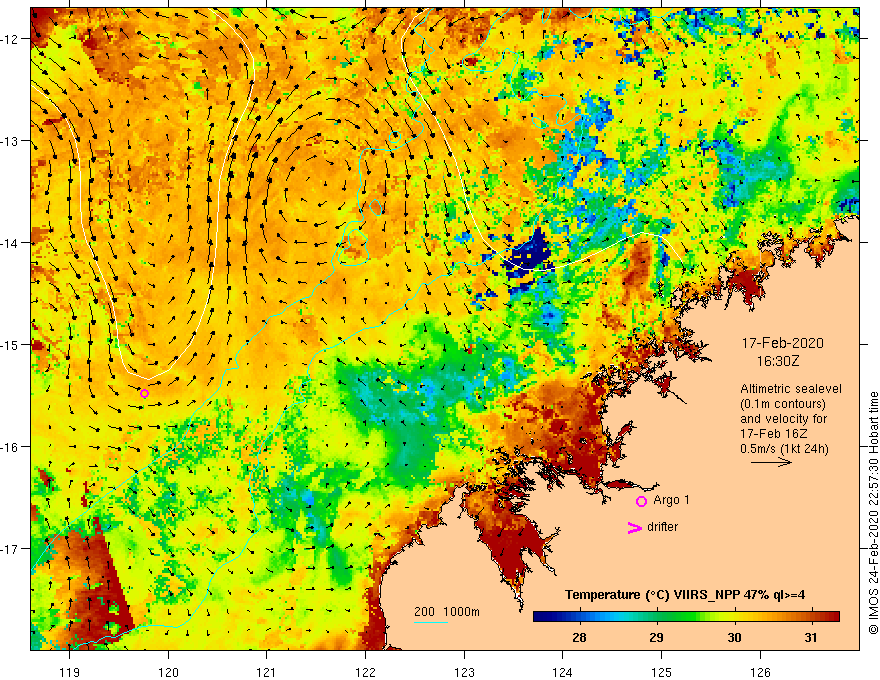Click the temperature color bar legend
Screen dimensions: 880x680
tap(686, 617)
